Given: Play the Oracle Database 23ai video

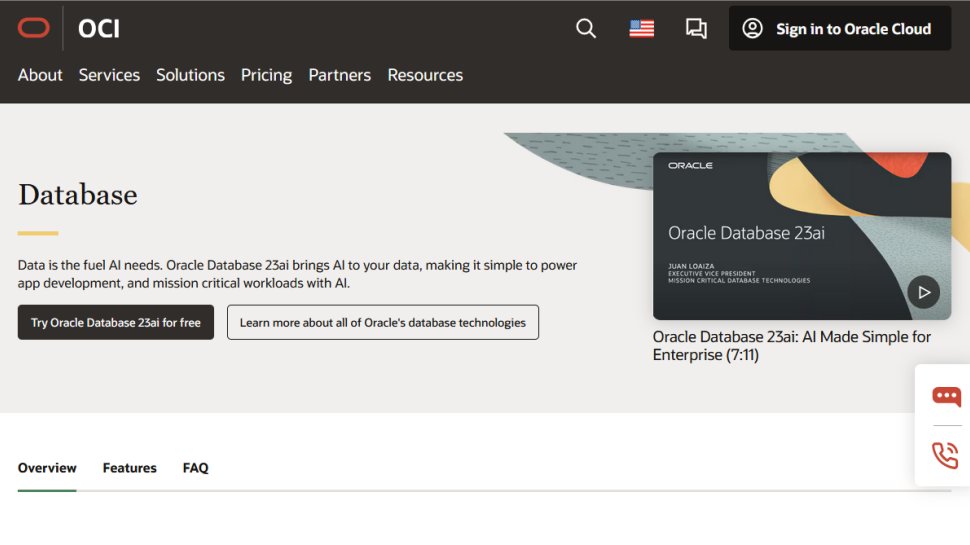Looking at the screenshot, I should coord(923,292).
